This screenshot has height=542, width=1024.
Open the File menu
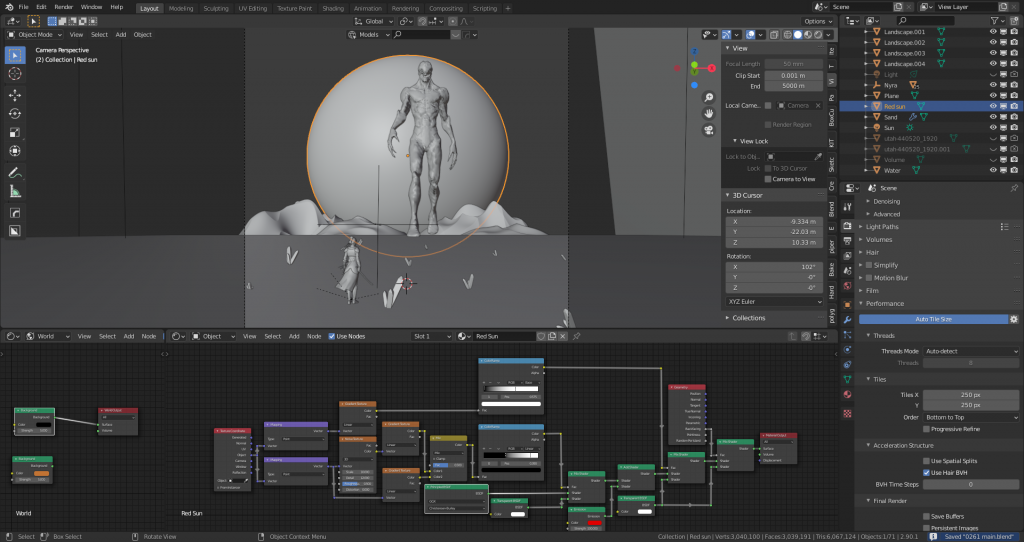(24, 7)
